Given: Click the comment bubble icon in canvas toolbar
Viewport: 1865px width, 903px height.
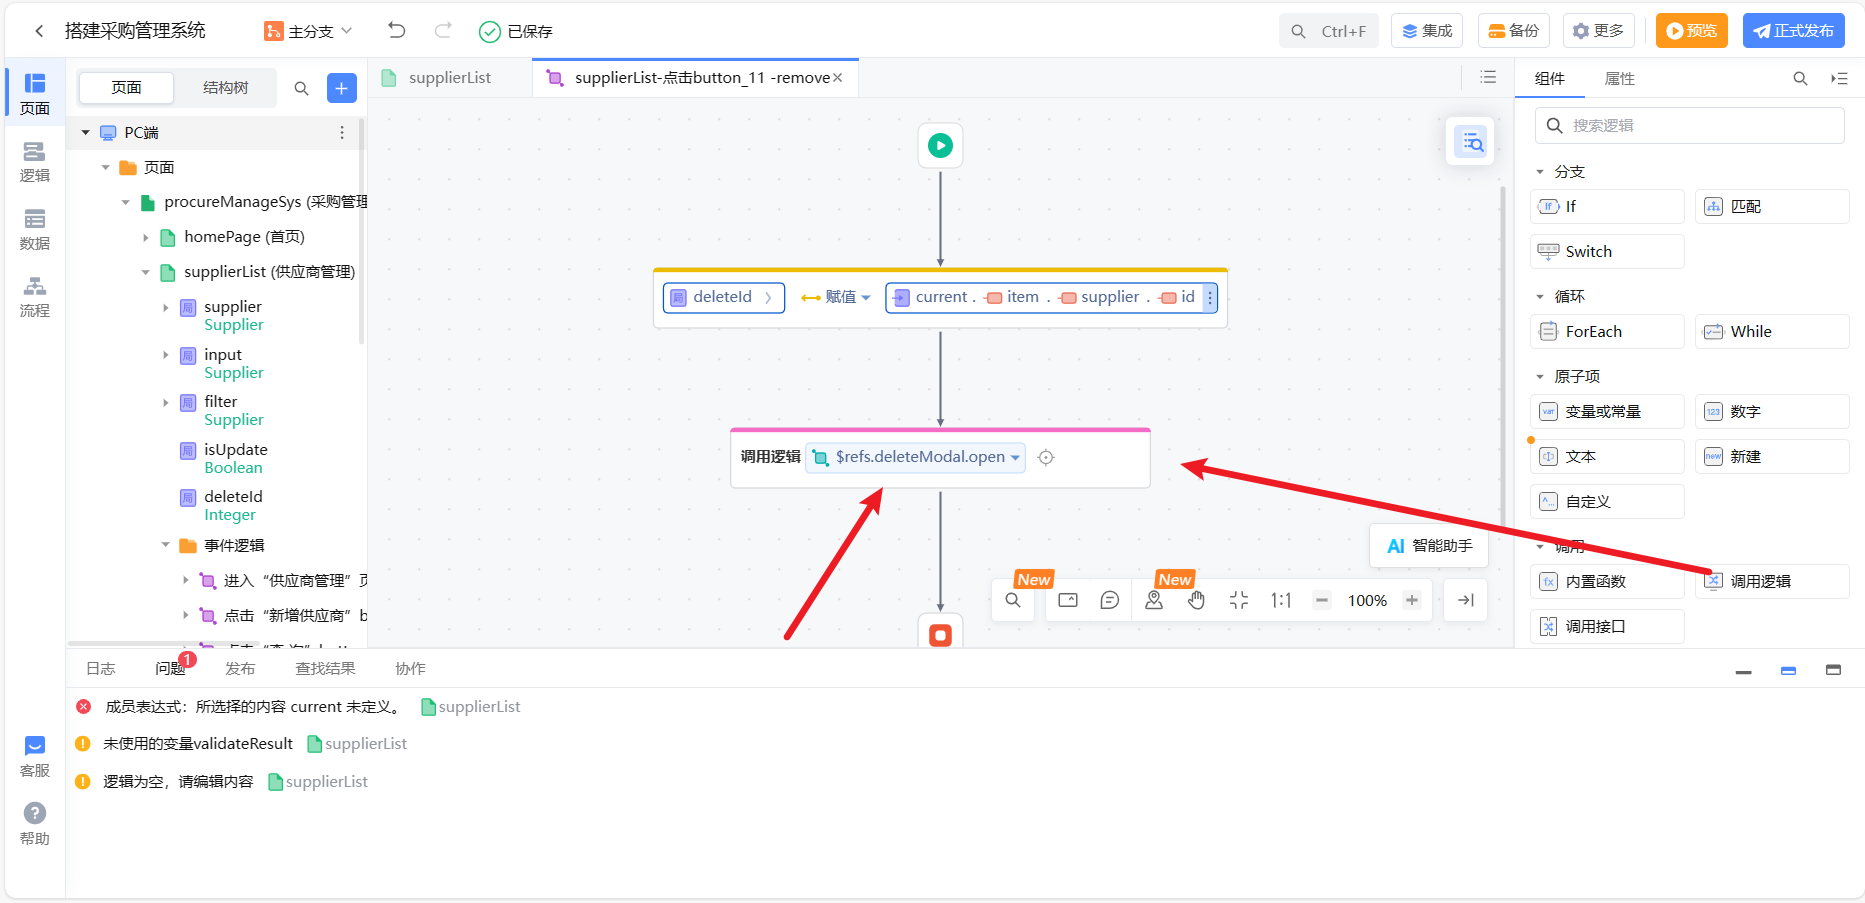Looking at the screenshot, I should (x=1109, y=600).
